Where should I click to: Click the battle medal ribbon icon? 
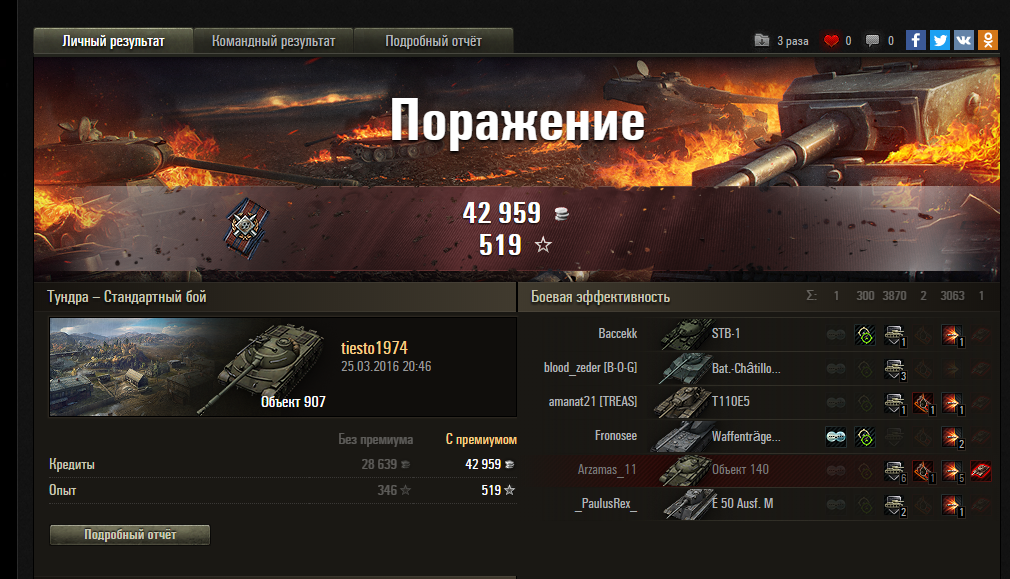[245, 229]
